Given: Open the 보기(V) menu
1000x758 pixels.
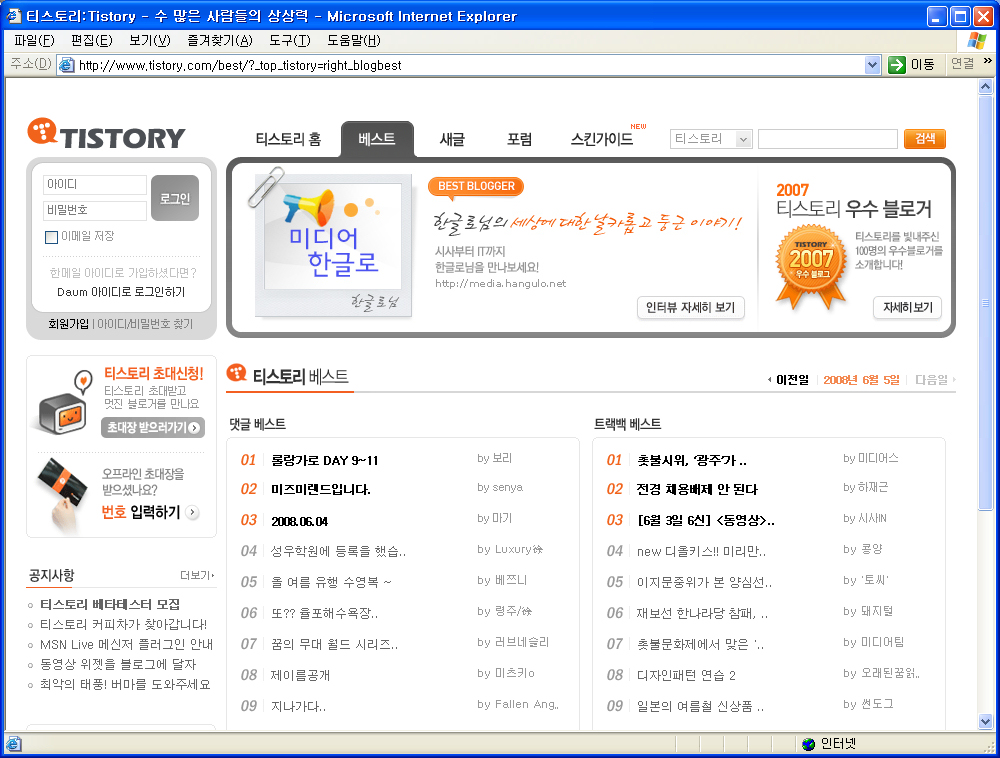Looking at the screenshot, I should click(150, 40).
